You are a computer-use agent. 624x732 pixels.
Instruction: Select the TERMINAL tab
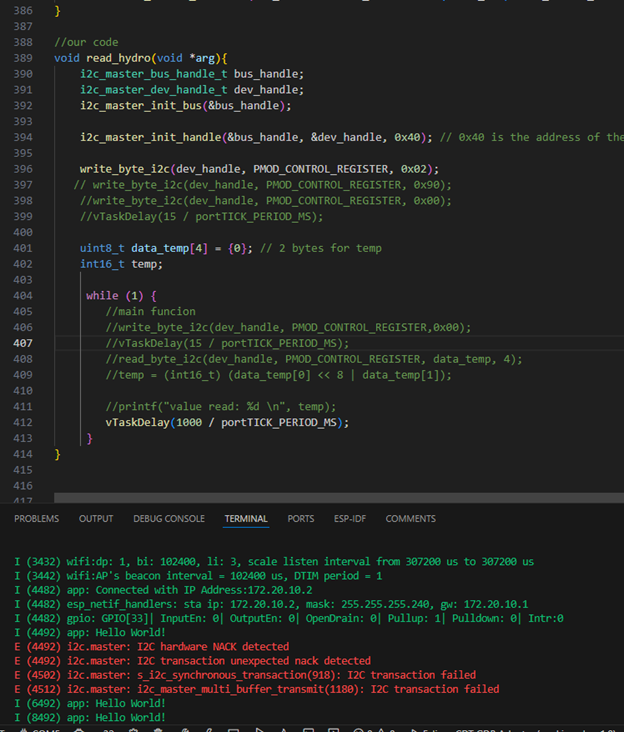(246, 519)
